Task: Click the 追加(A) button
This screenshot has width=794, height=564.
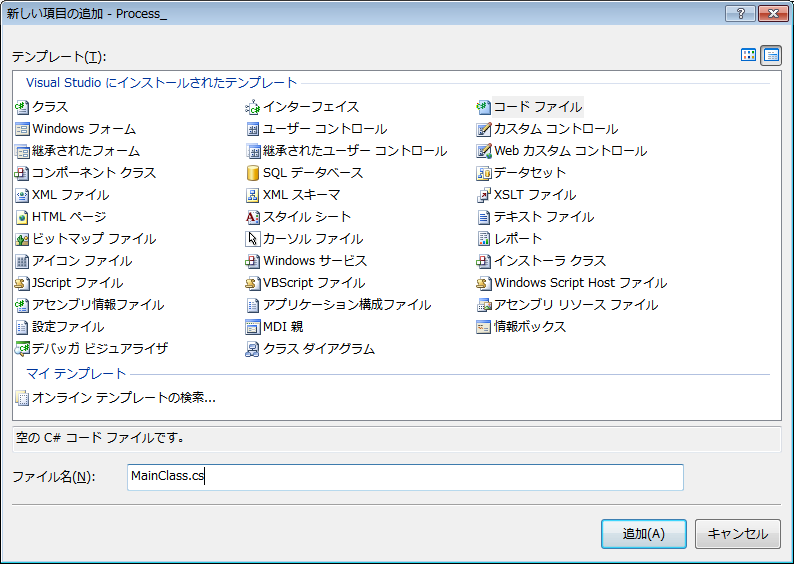Action: point(644,534)
